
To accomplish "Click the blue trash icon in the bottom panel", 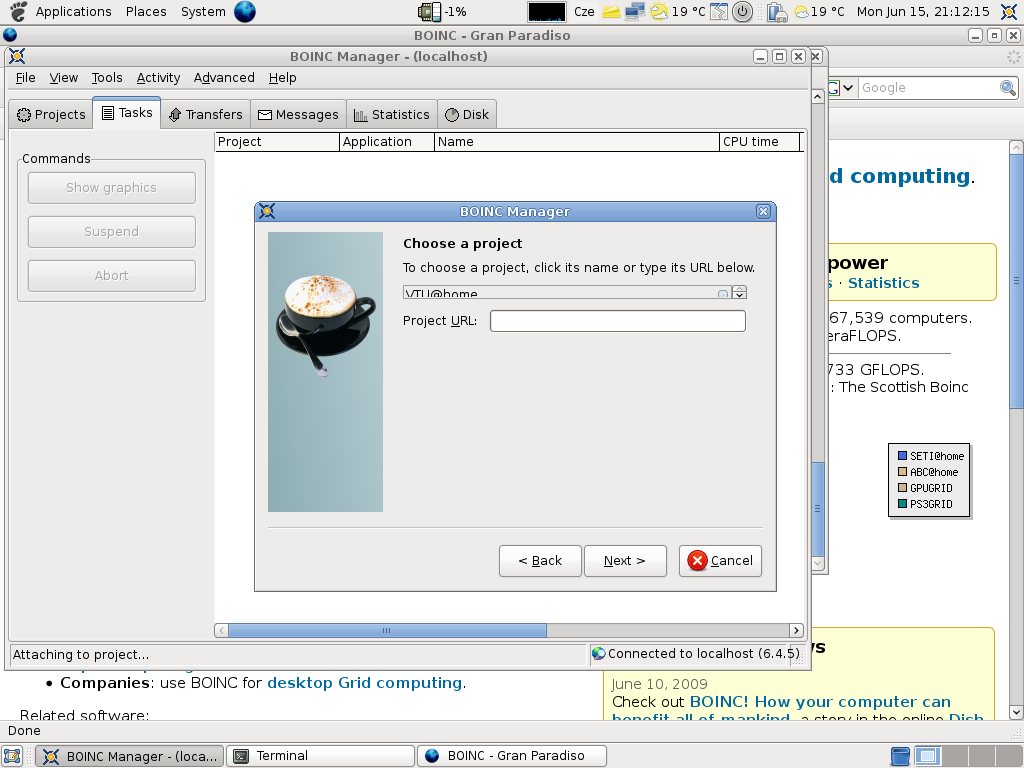I will point(900,756).
